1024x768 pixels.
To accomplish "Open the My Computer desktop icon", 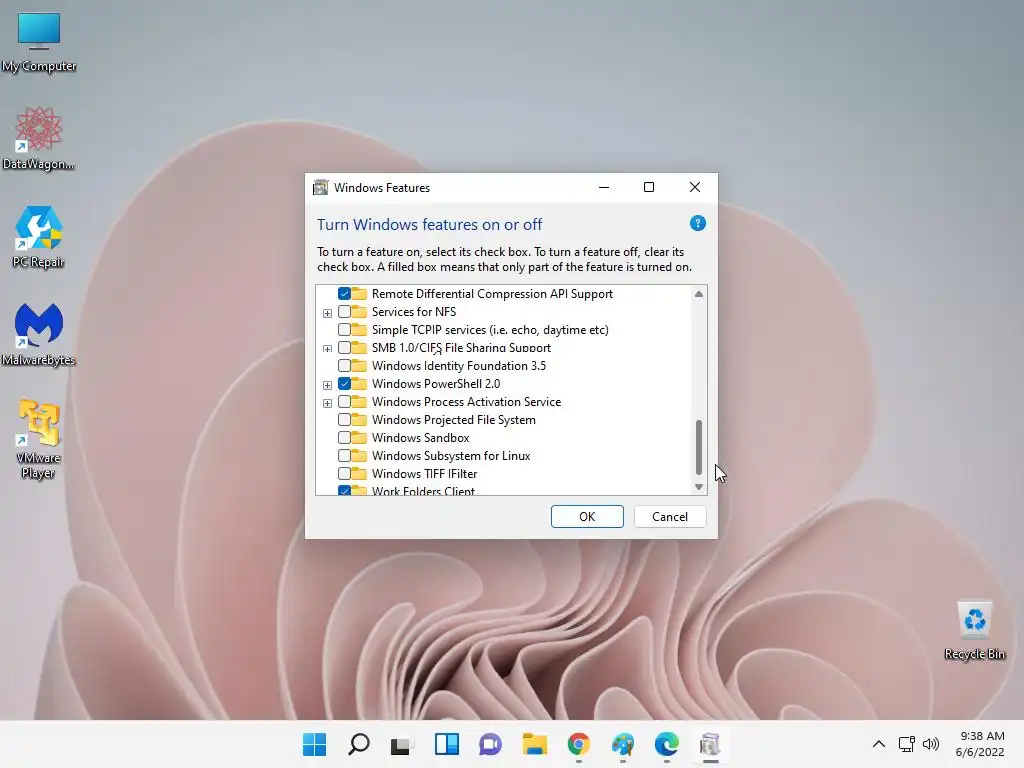I will [x=39, y=40].
